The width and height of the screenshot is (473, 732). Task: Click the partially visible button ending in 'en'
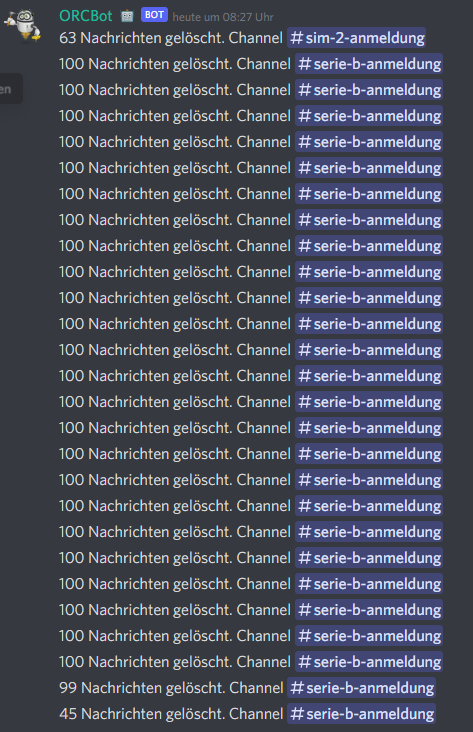click(10, 89)
